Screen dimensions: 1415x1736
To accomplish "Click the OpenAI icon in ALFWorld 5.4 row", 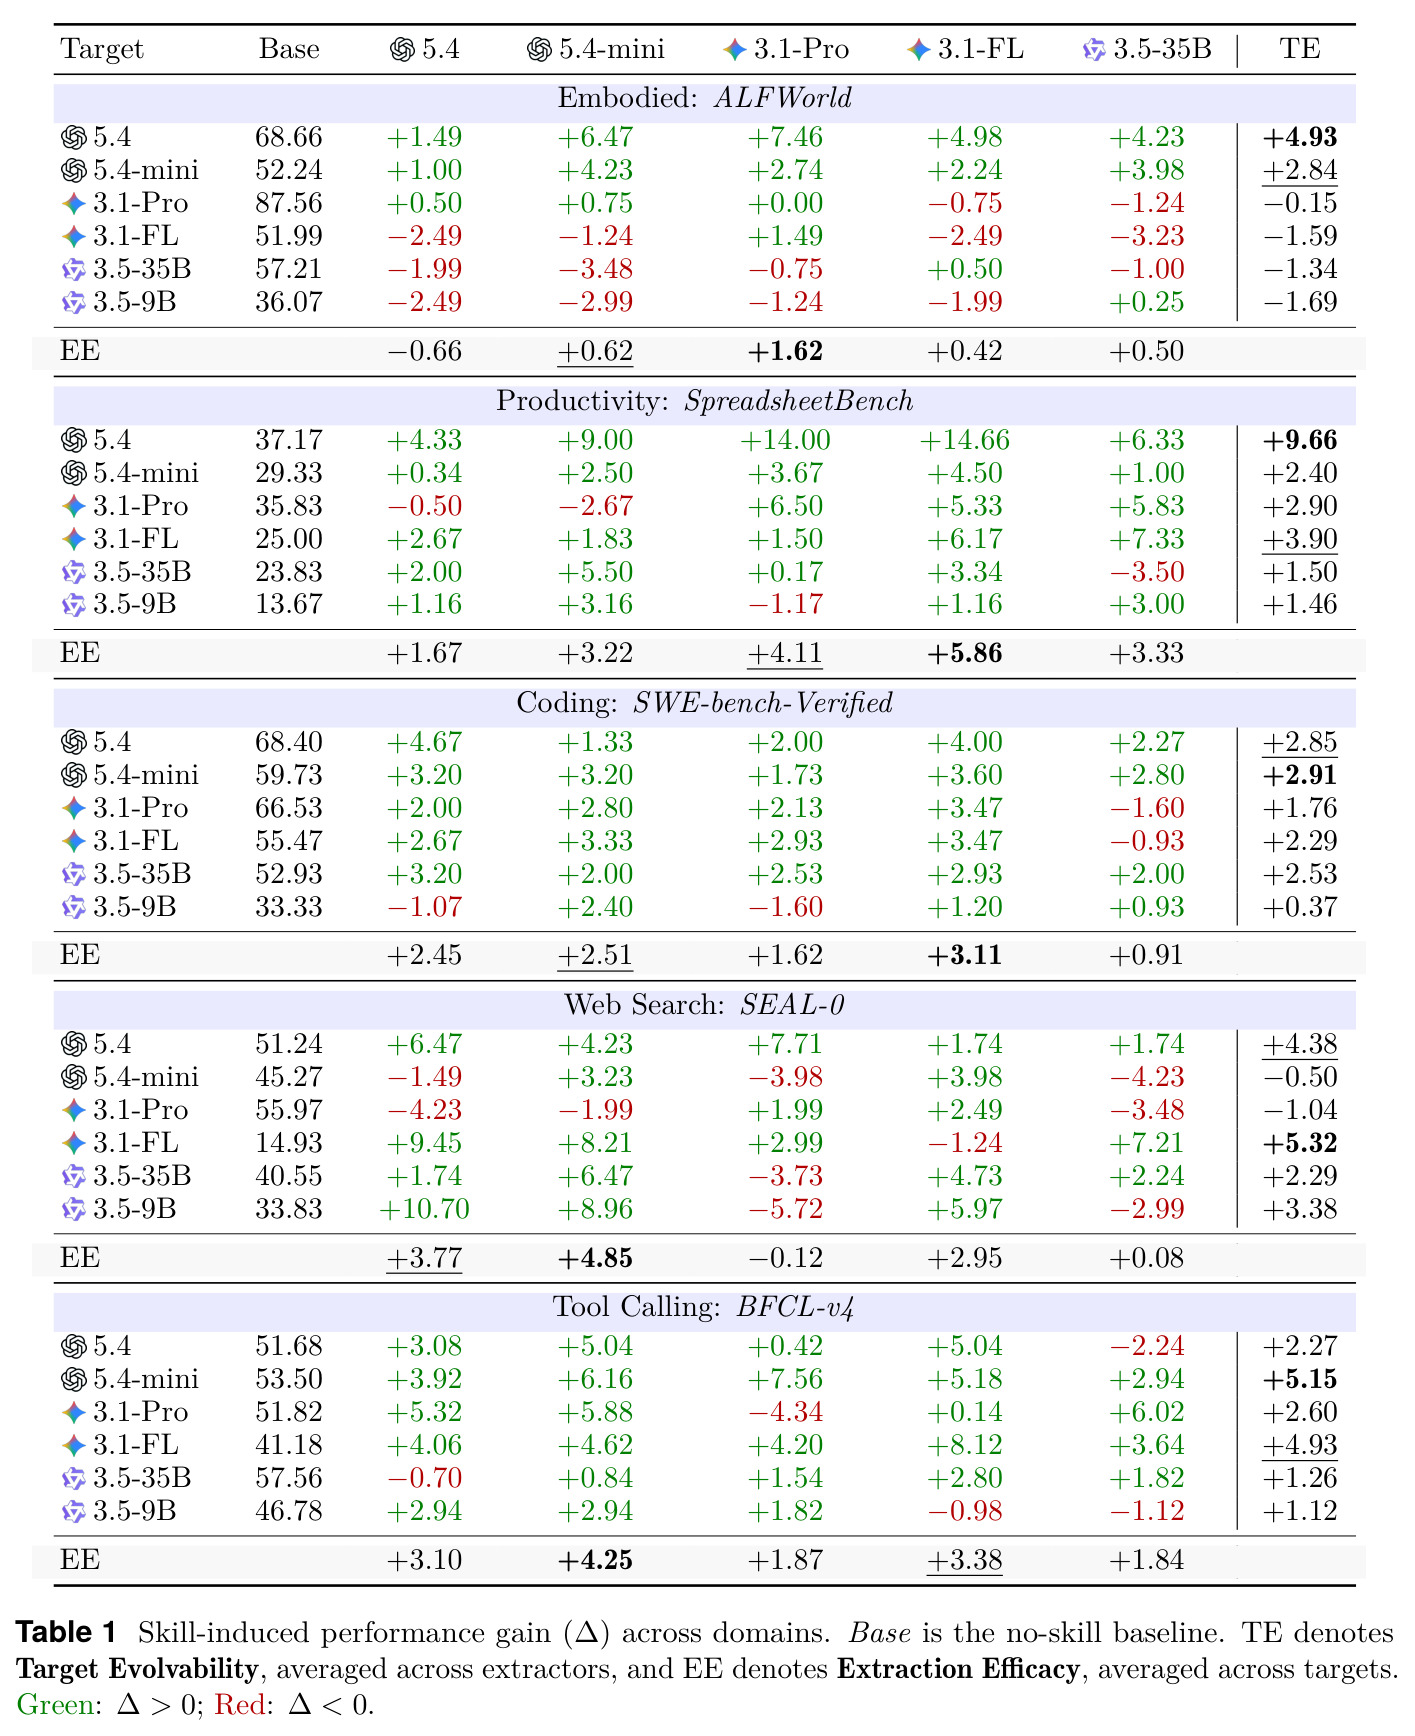I will coord(74,137).
